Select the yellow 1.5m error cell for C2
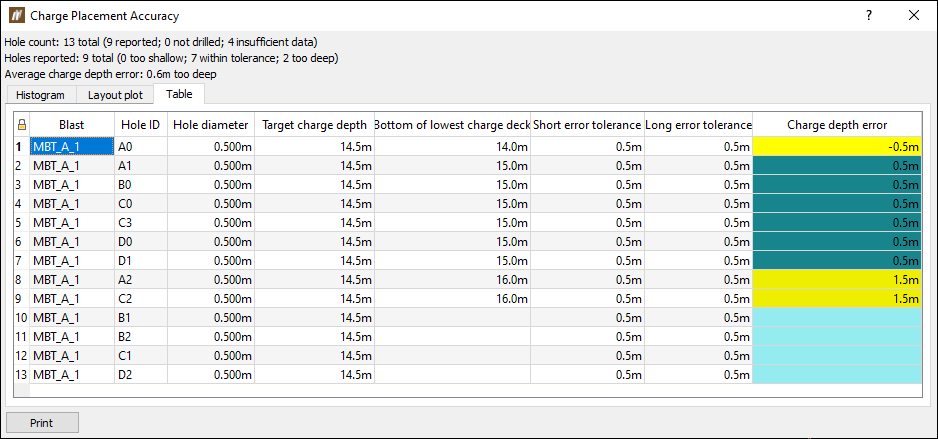 pyautogui.click(x=837, y=298)
